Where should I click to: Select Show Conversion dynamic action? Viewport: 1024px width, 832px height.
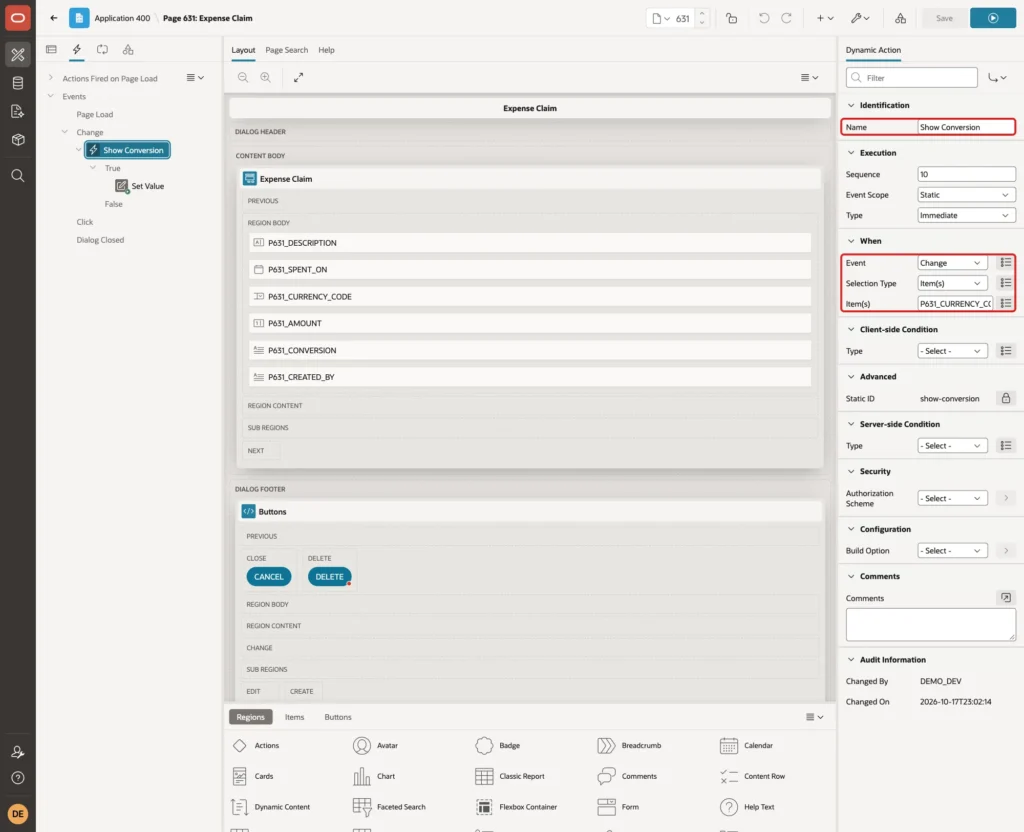127,150
